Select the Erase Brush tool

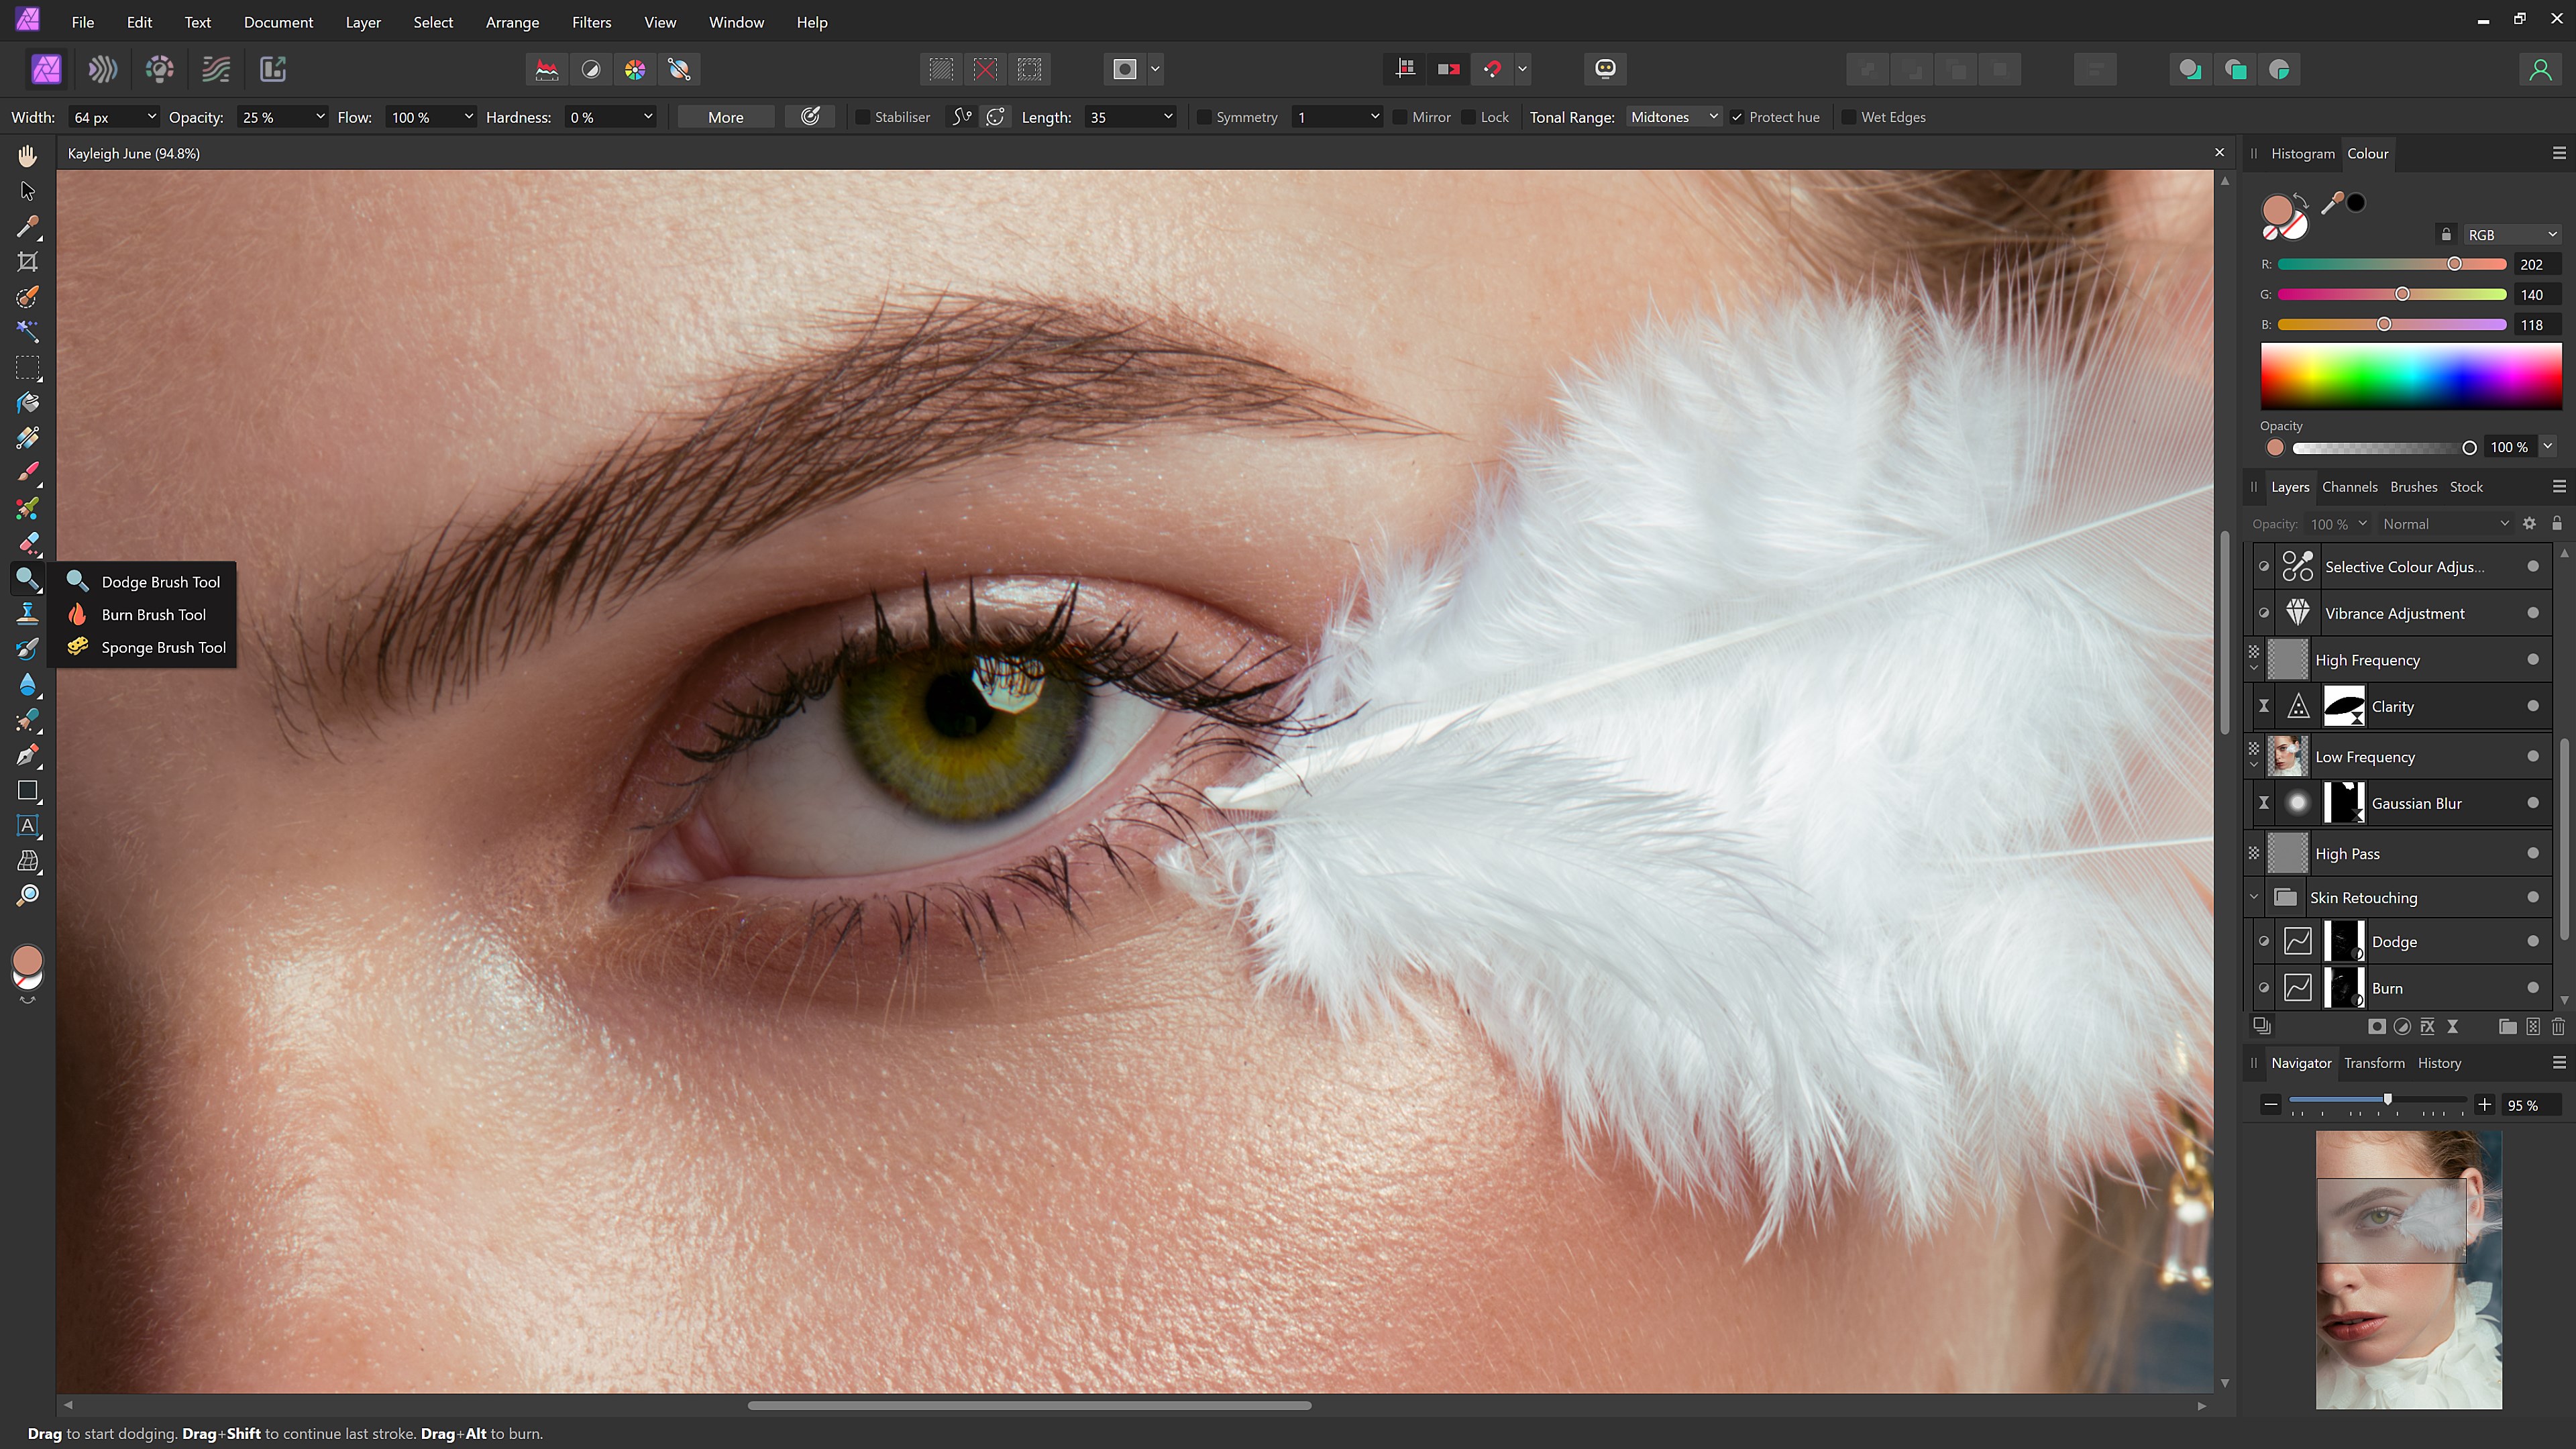coord(27,543)
